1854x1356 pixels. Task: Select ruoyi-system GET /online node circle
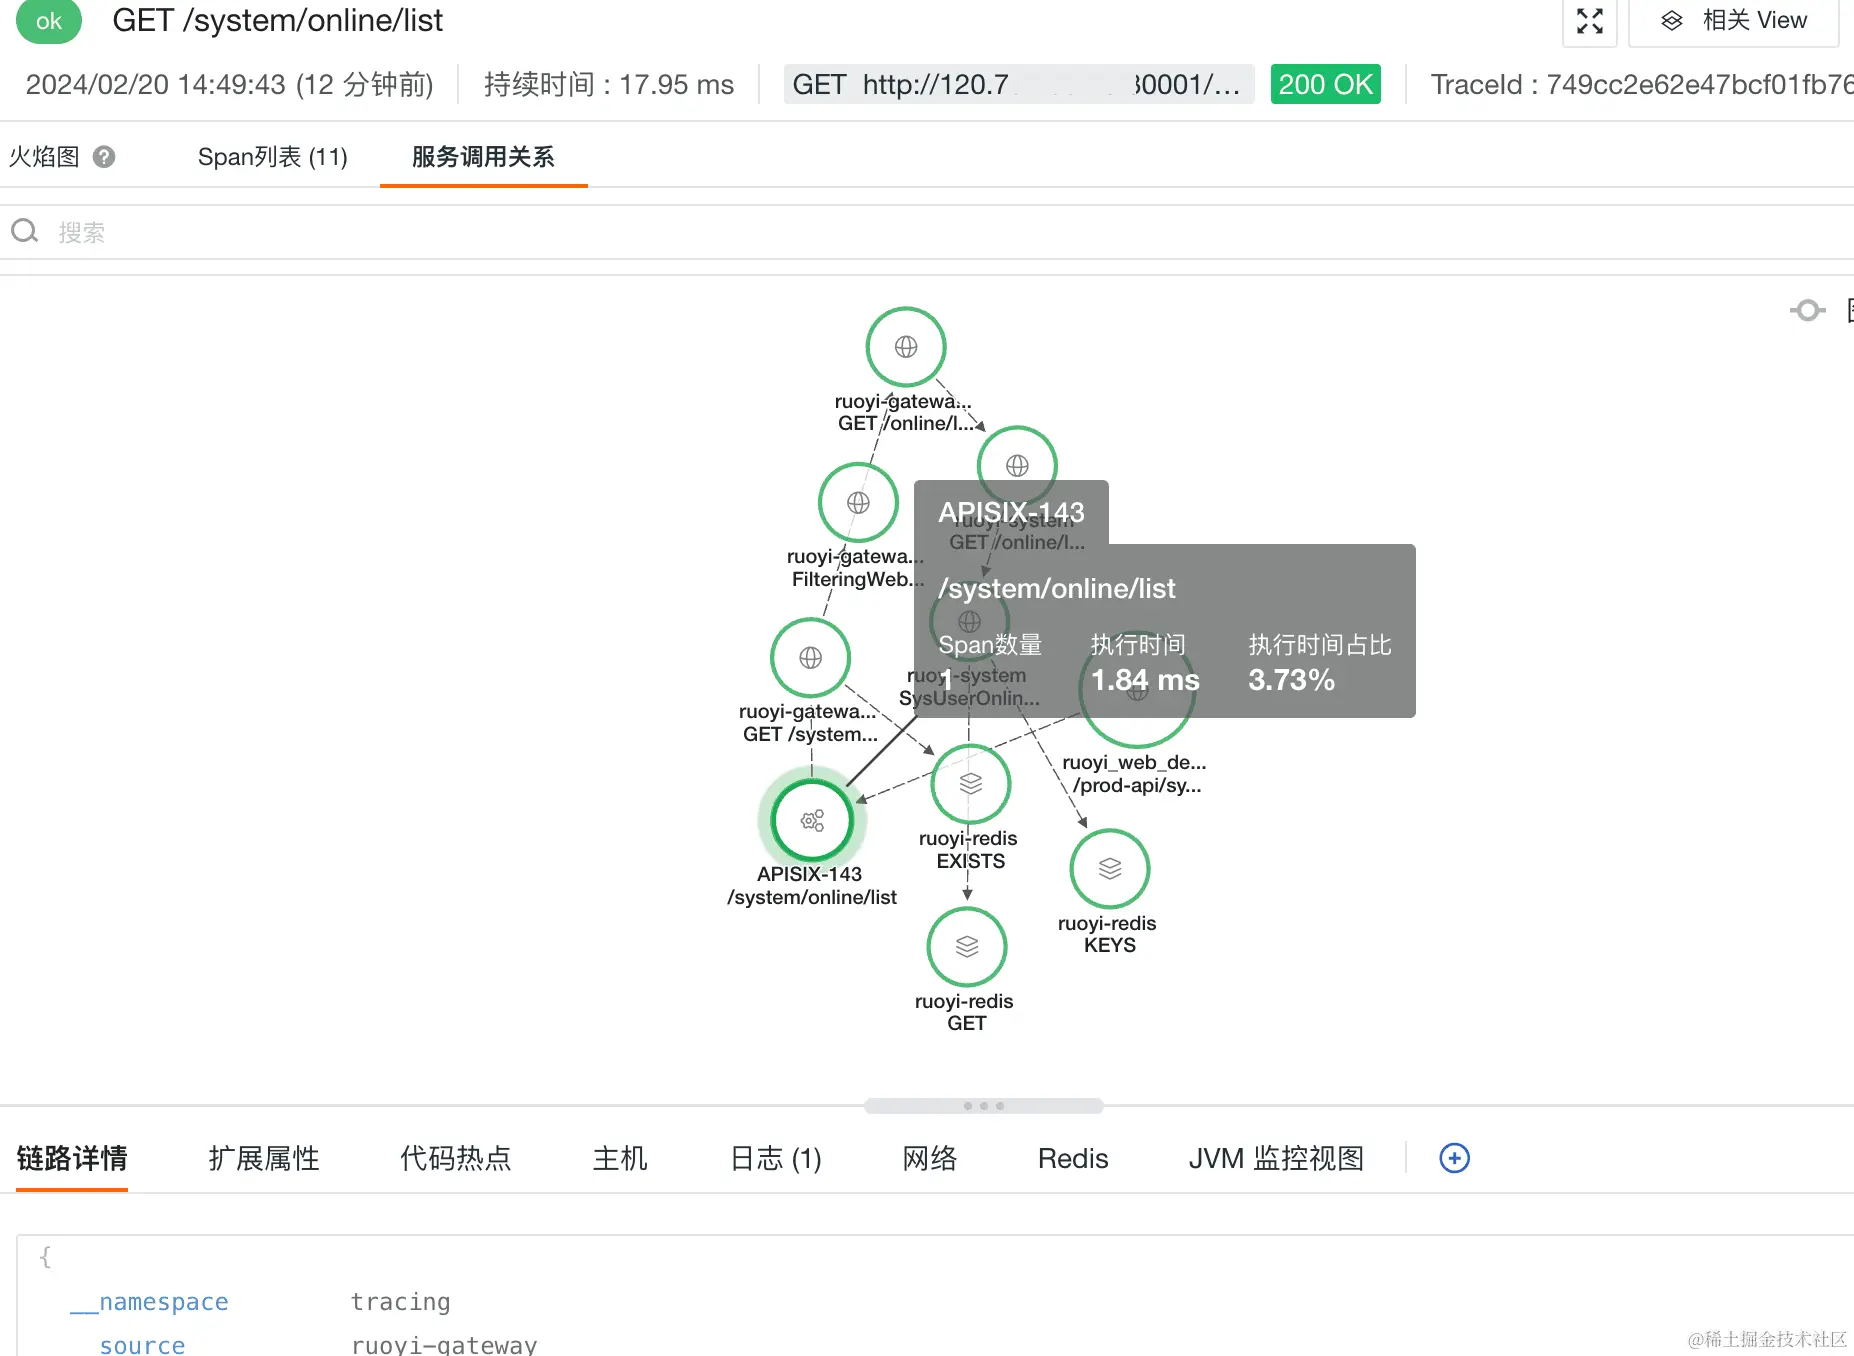click(x=1017, y=465)
